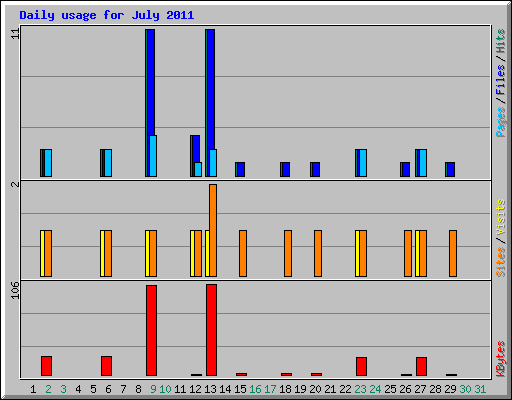
Task: Click the cyan Pages bar for day 9
Action: [x=153, y=156]
